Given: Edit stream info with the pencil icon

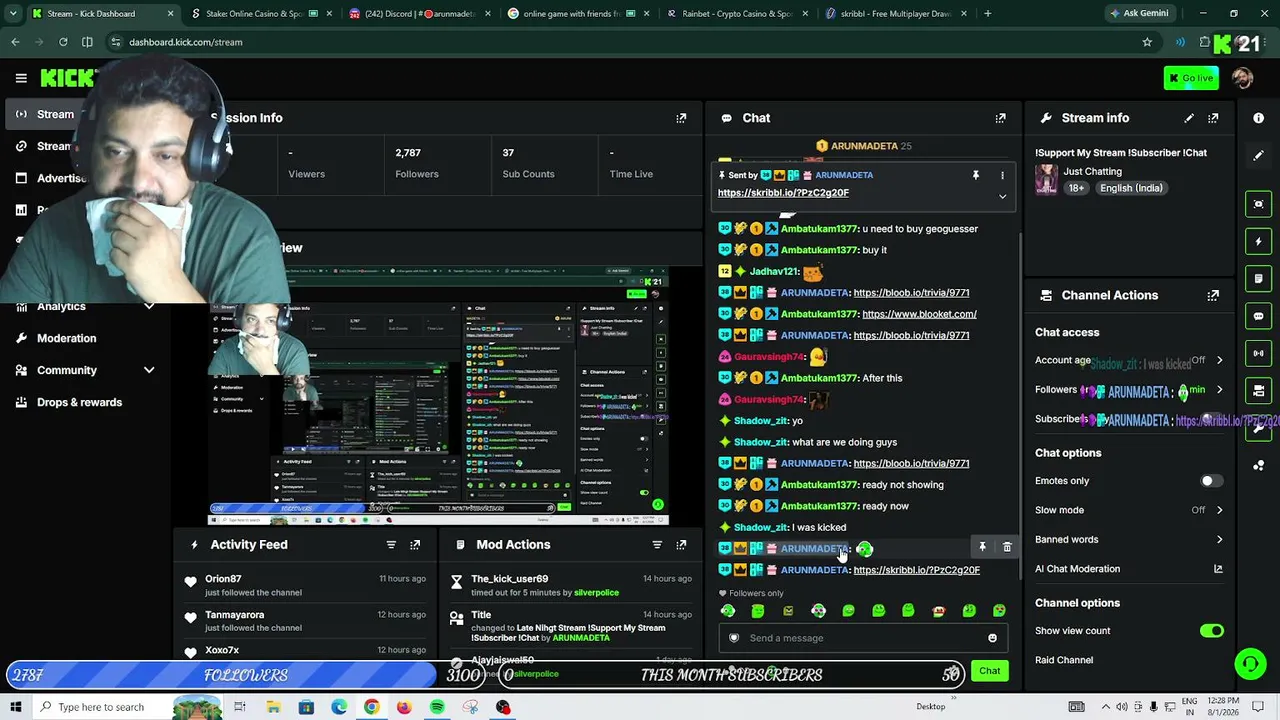Looking at the screenshot, I should [x=1189, y=118].
